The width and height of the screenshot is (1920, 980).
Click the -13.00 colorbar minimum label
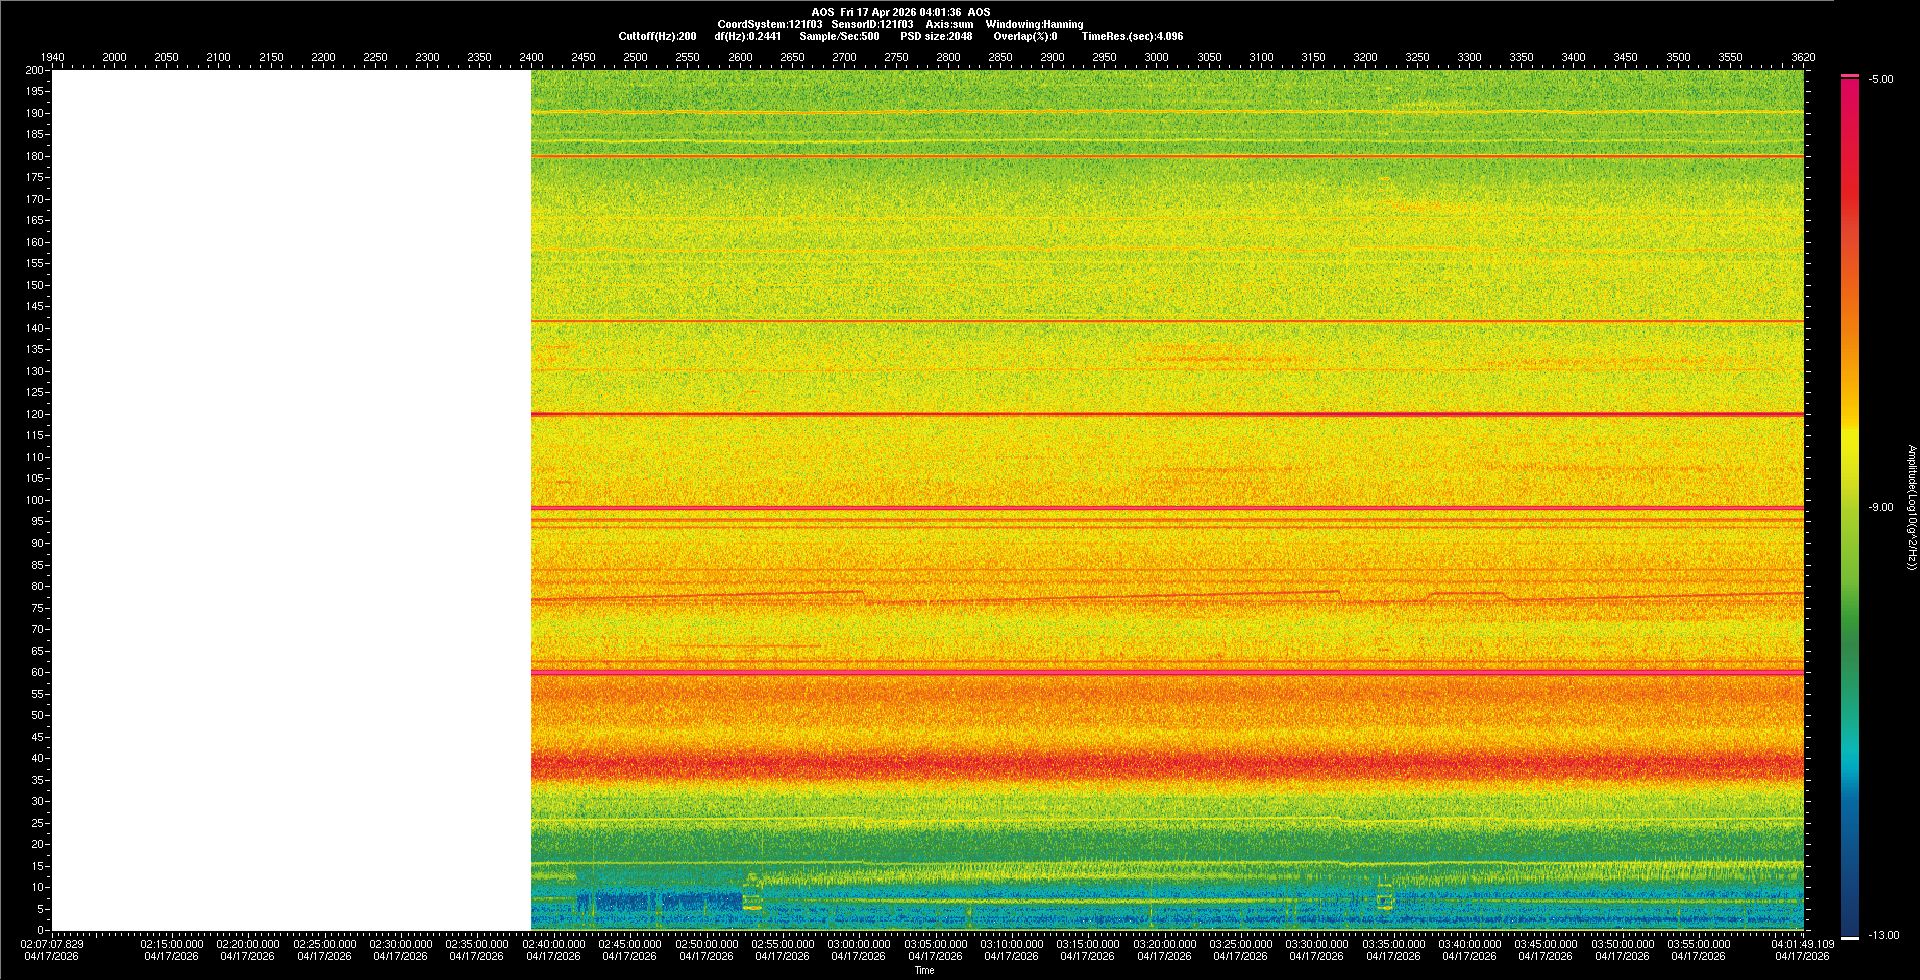click(1884, 936)
